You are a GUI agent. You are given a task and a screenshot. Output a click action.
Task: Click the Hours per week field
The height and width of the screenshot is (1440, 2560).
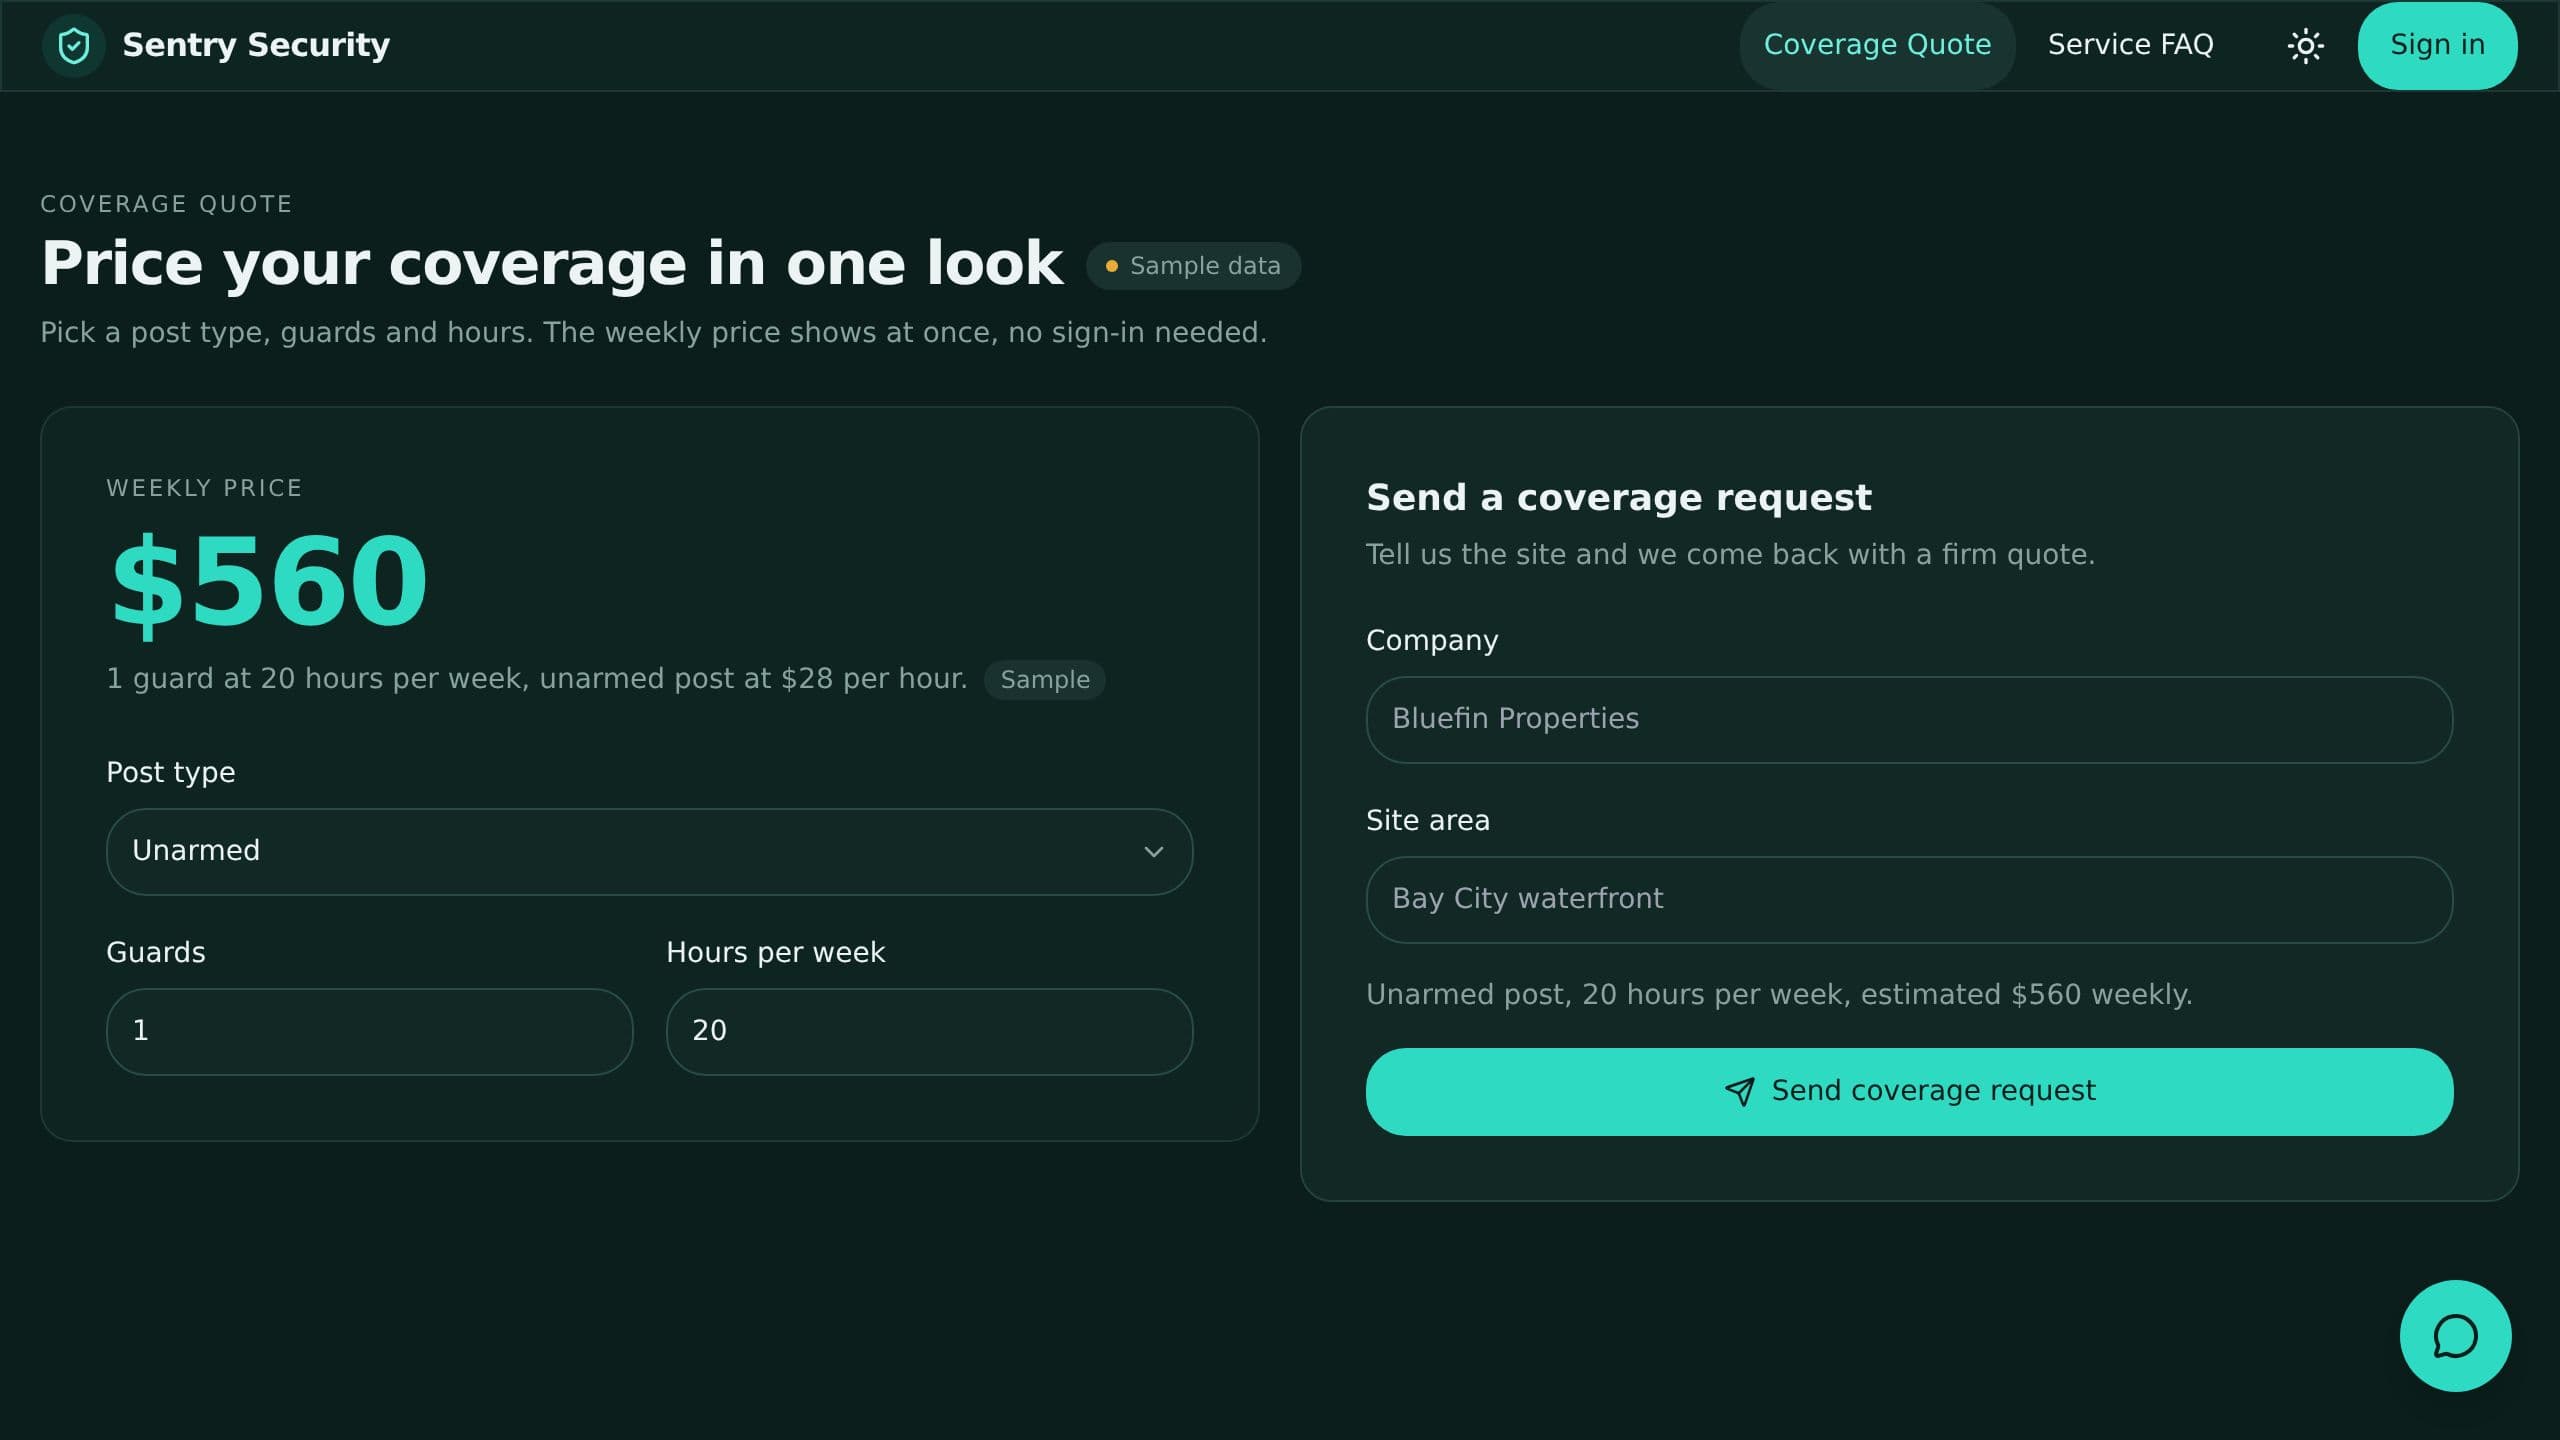tap(929, 1031)
